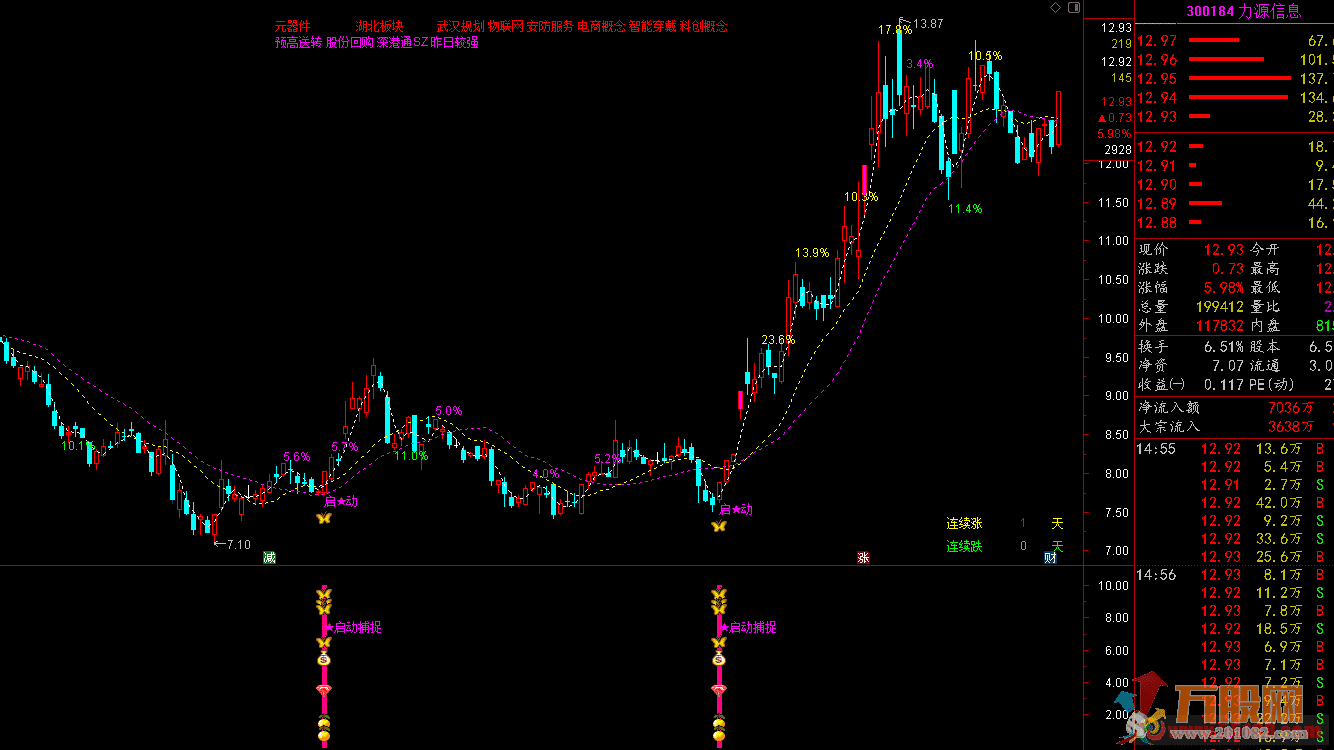Select the 昨日较强 tag
This screenshot has height=750, width=1334.
click(454, 43)
